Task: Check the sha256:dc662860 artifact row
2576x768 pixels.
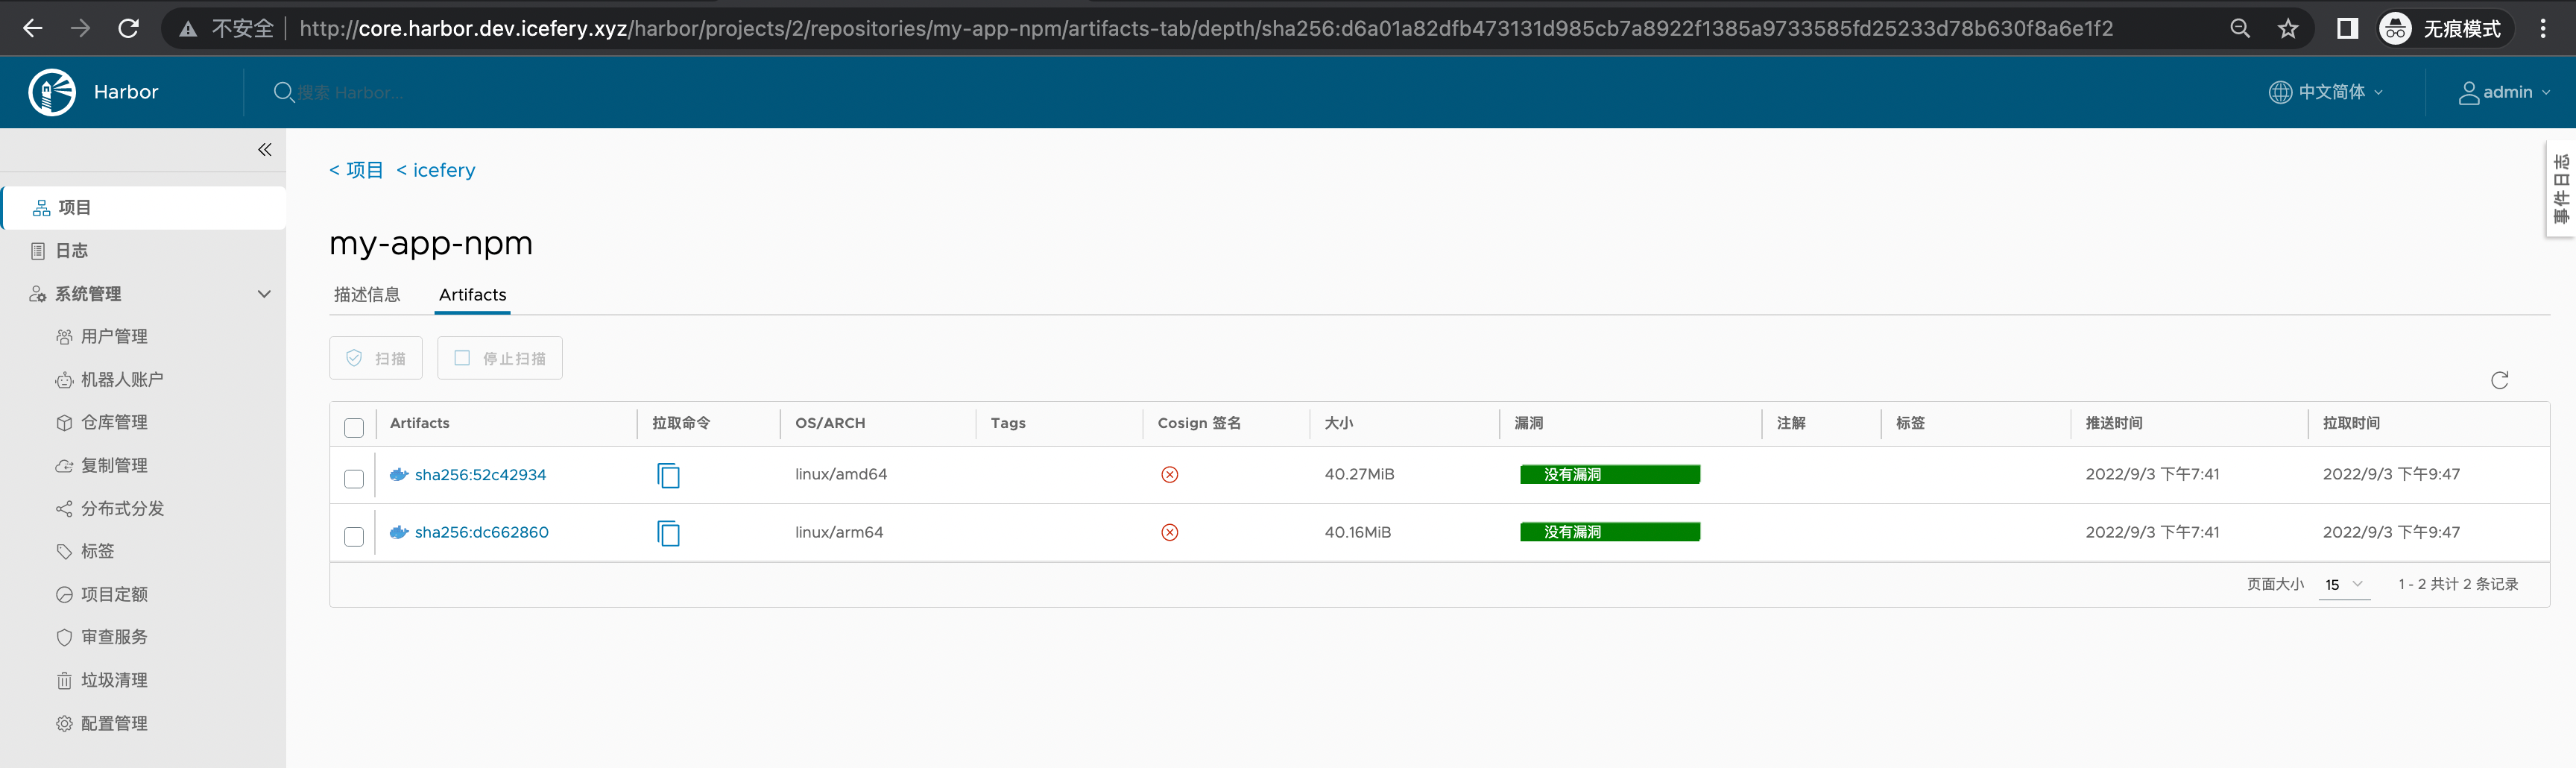Action: point(354,536)
